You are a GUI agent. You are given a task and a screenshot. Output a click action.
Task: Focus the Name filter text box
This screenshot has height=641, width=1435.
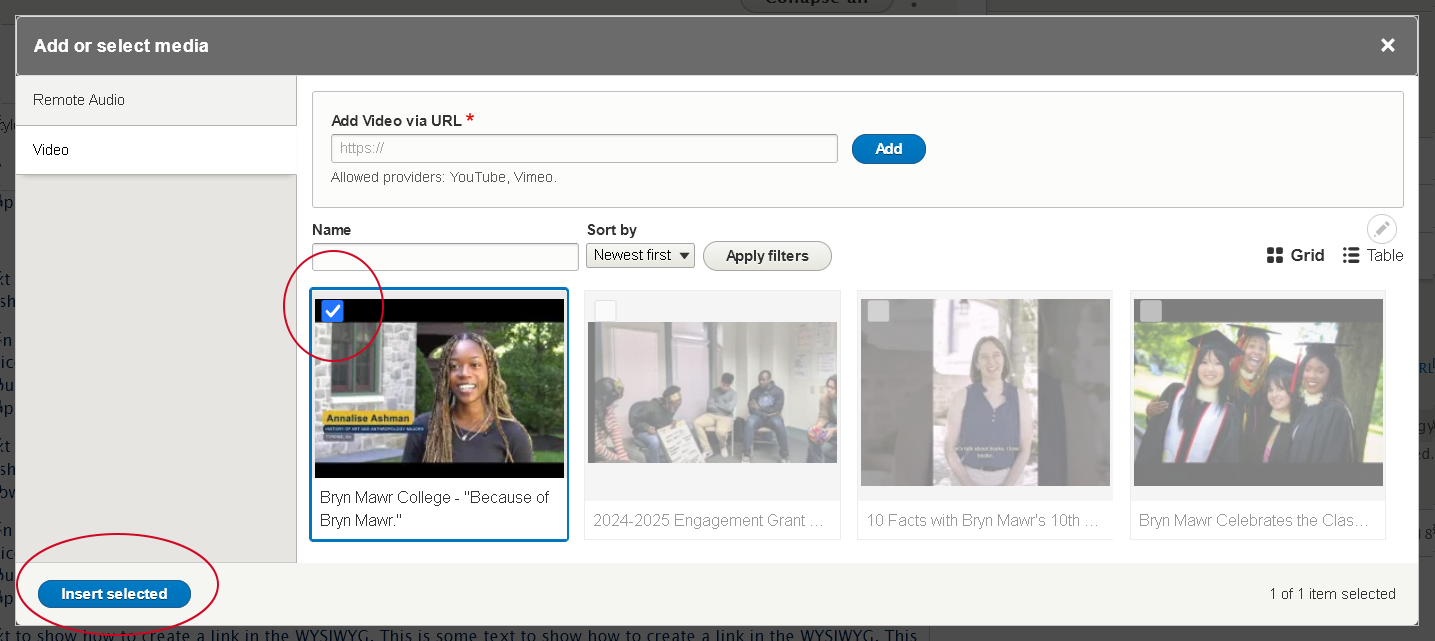(x=445, y=256)
